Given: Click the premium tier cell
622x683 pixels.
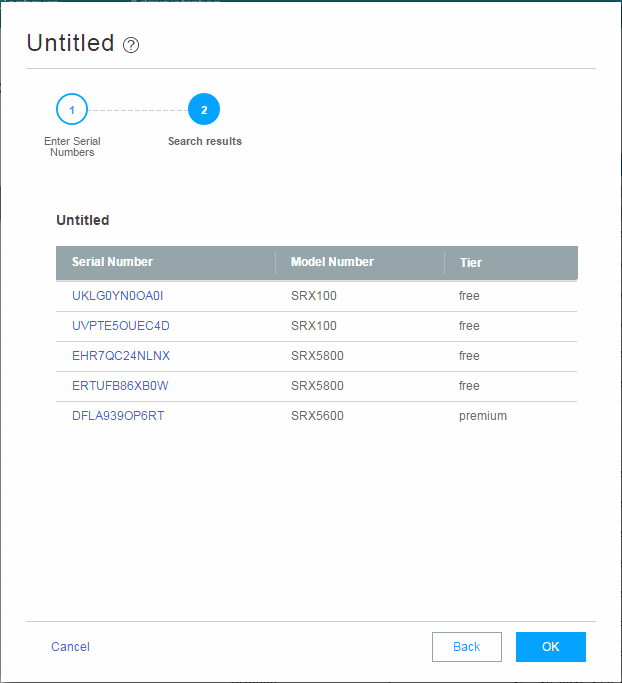Looking at the screenshot, I should click(483, 416).
